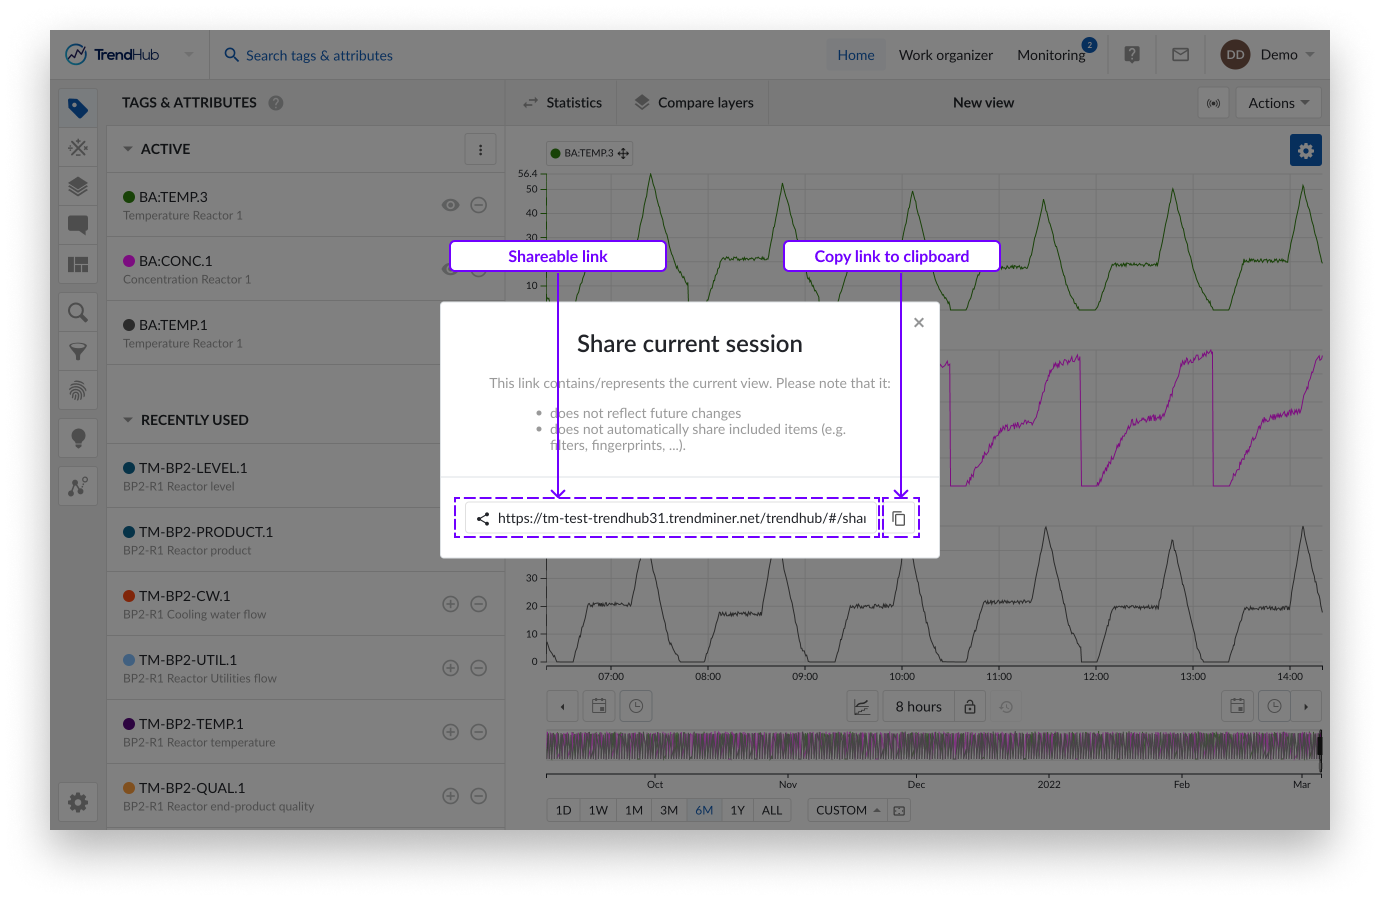The image size is (1380, 900).
Task: Click the mail envelope icon in header
Action: 1180,55
